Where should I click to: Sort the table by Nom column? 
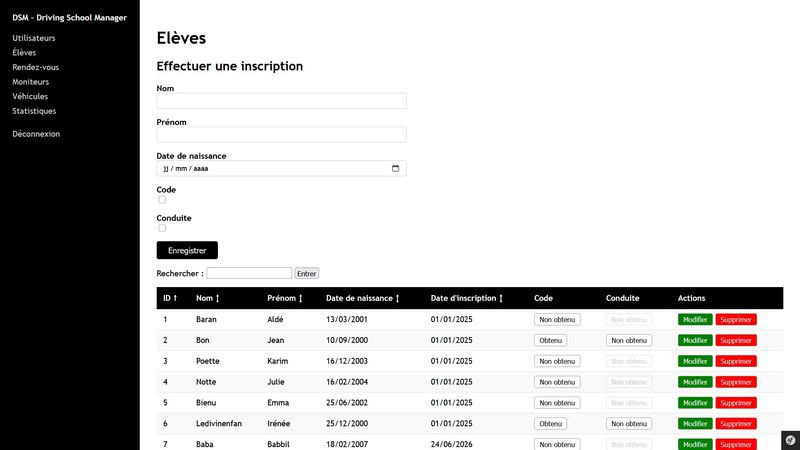click(x=208, y=298)
